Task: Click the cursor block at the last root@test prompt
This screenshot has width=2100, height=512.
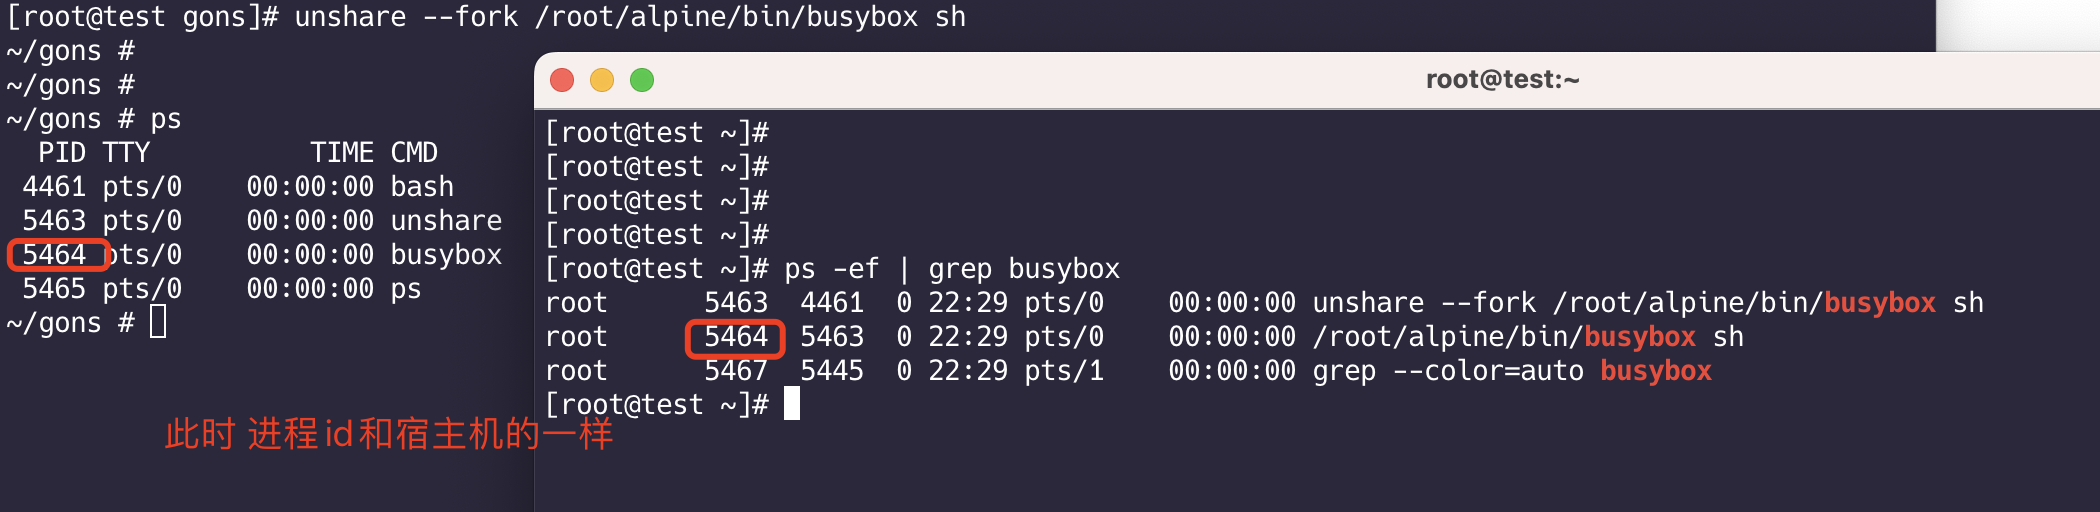Action: point(792,404)
